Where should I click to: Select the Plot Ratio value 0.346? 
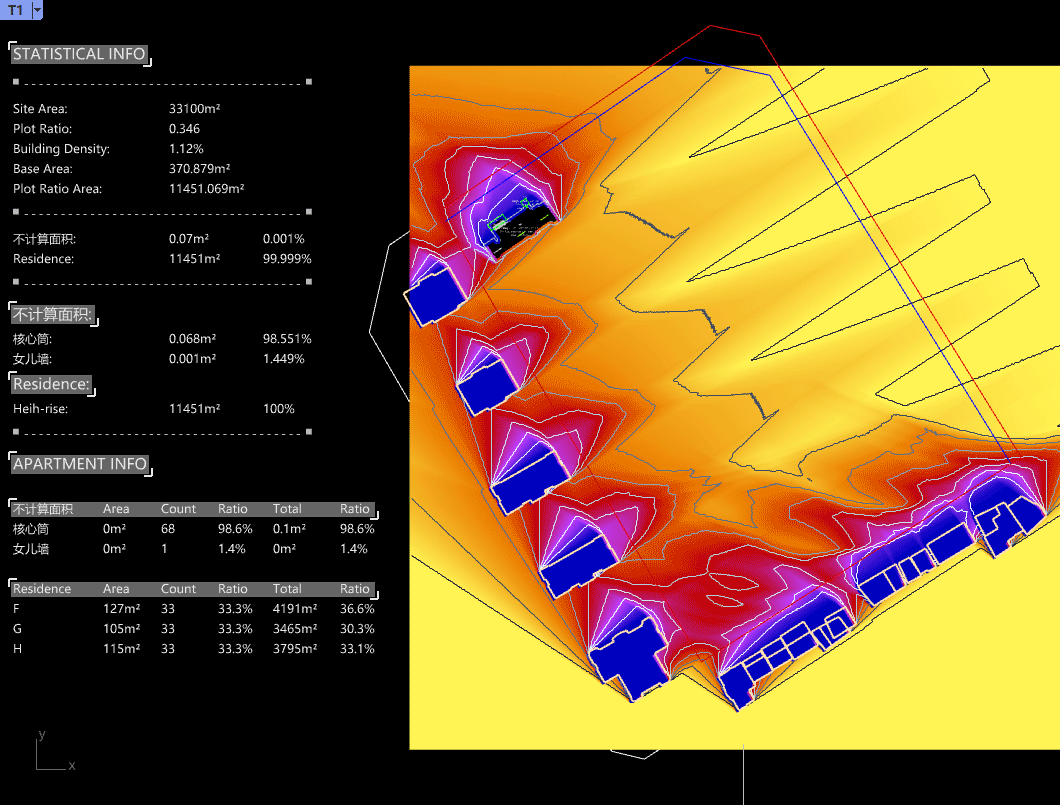184,129
